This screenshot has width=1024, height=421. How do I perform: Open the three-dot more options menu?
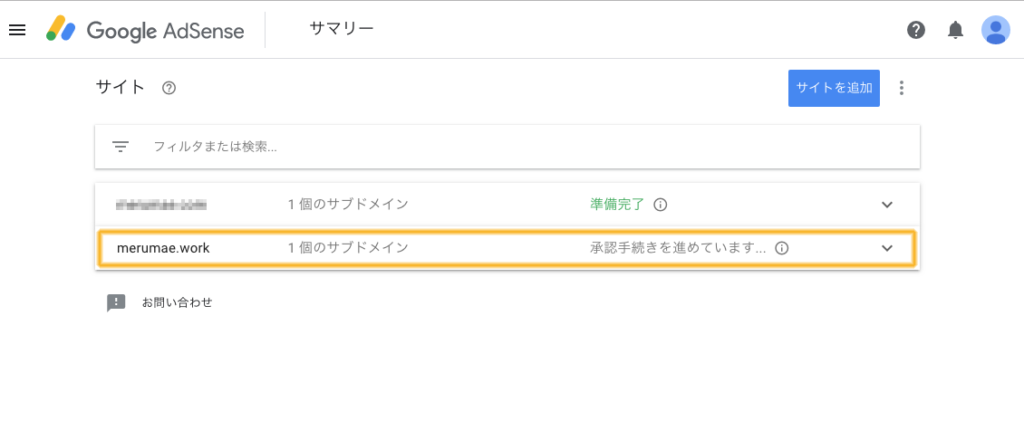coord(902,88)
